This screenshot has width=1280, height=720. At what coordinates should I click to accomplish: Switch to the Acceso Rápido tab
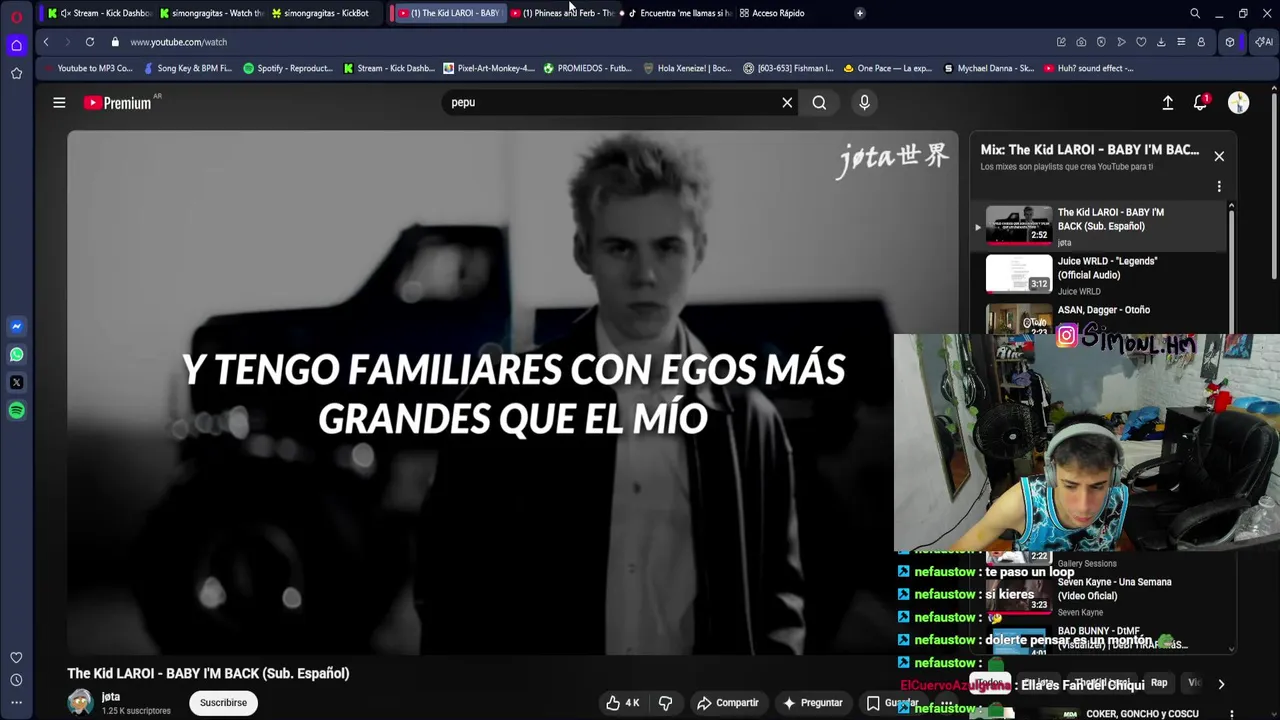(772, 13)
